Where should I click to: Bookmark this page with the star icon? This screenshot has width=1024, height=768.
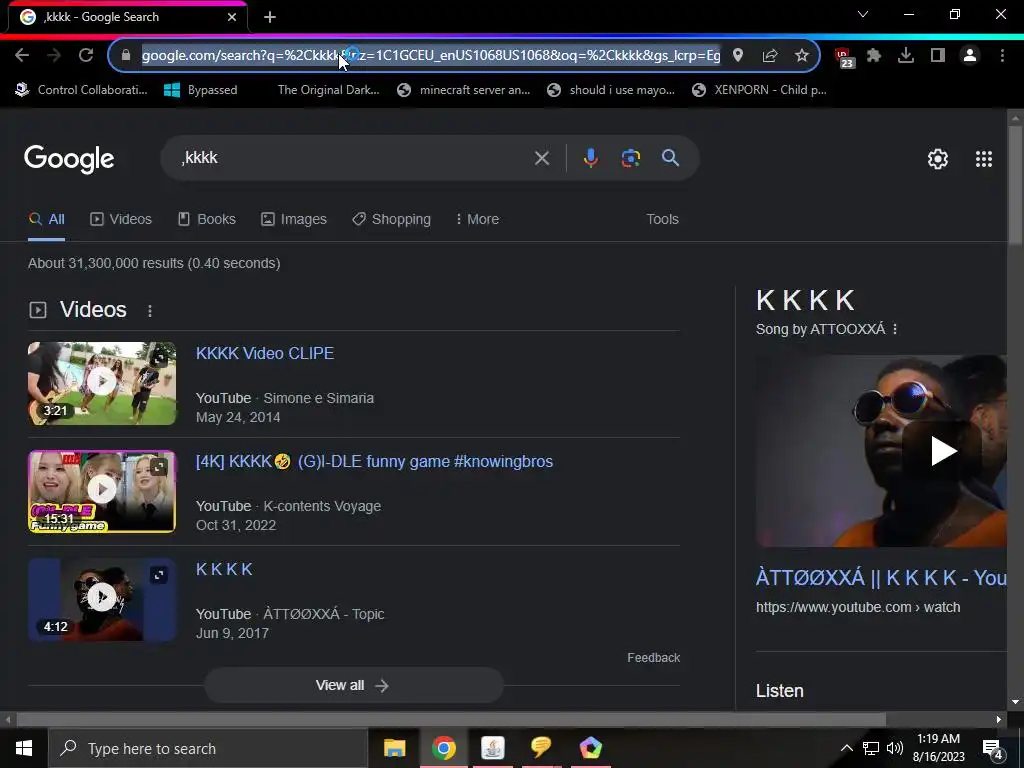point(802,56)
